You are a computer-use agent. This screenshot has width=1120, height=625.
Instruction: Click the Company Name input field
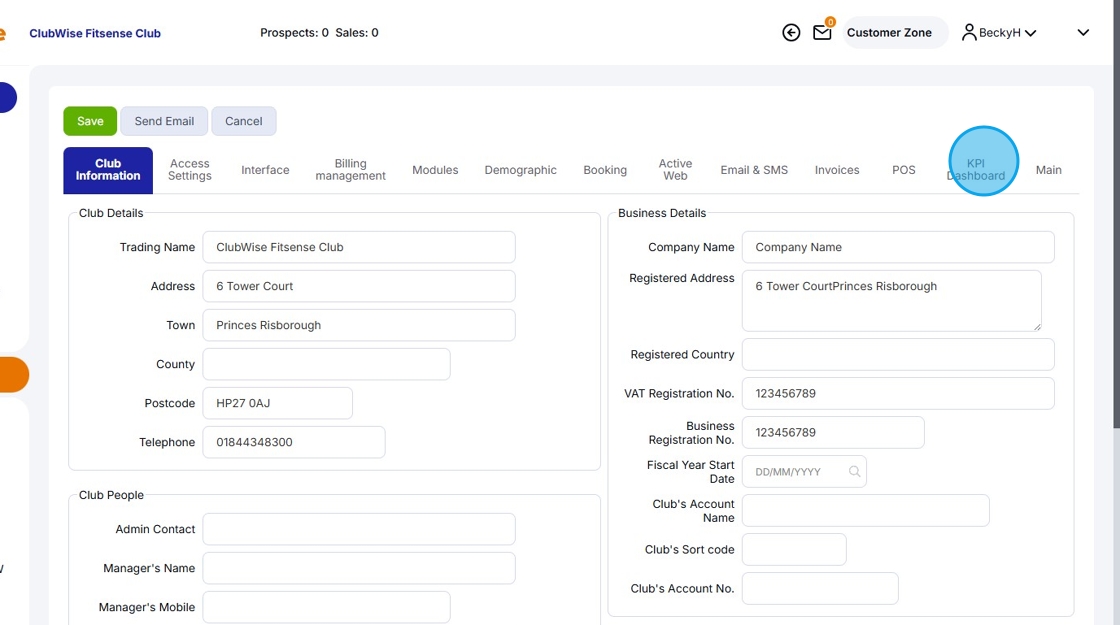(x=898, y=247)
